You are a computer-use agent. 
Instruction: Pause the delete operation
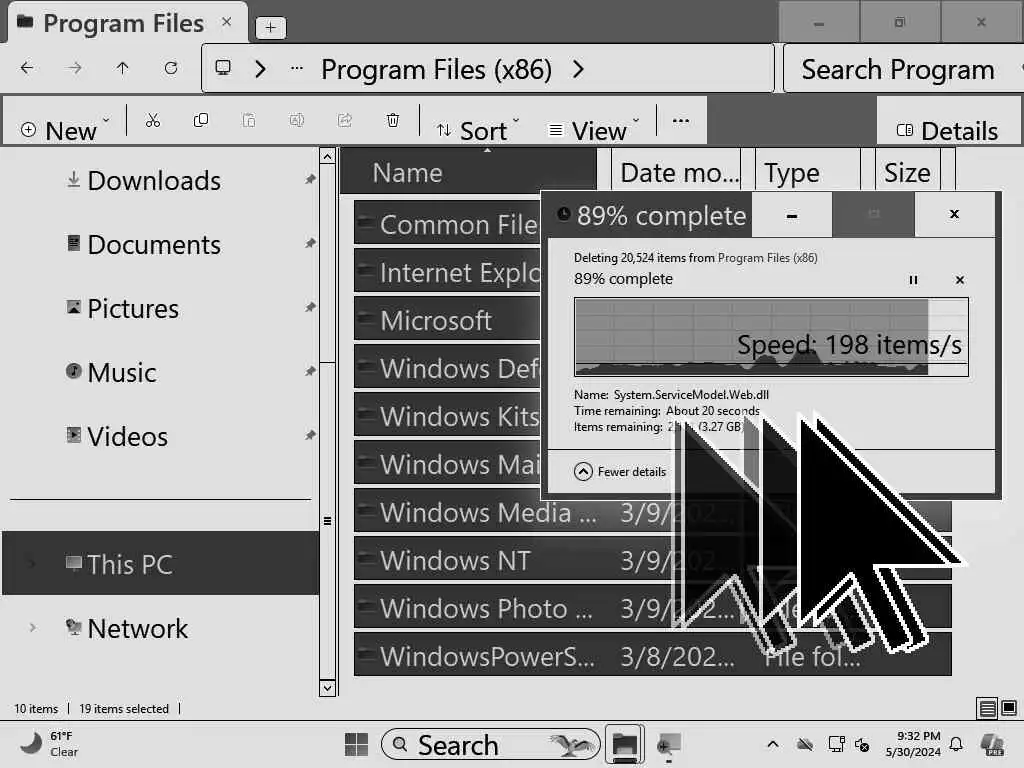point(913,280)
